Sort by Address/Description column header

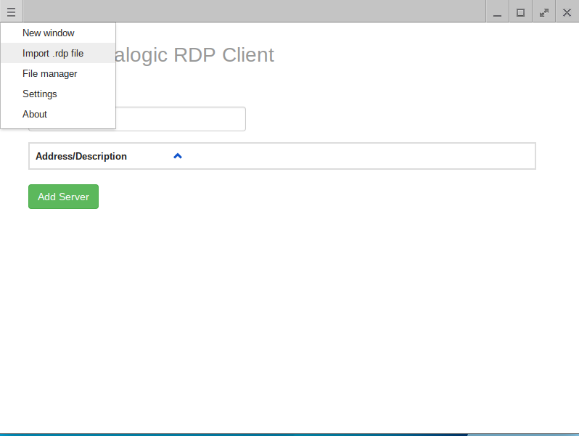click(81, 156)
